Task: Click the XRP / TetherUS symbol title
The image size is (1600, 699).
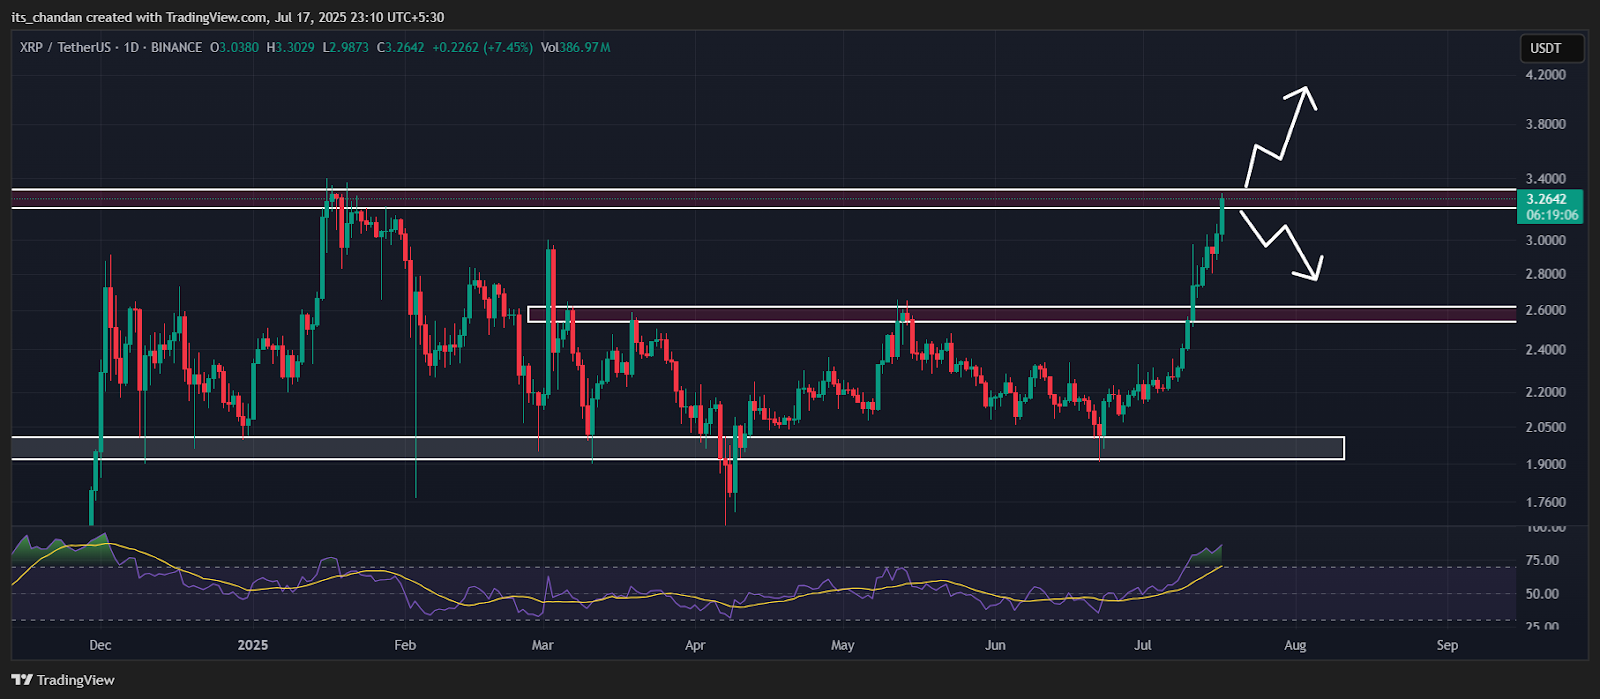Action: pos(63,47)
